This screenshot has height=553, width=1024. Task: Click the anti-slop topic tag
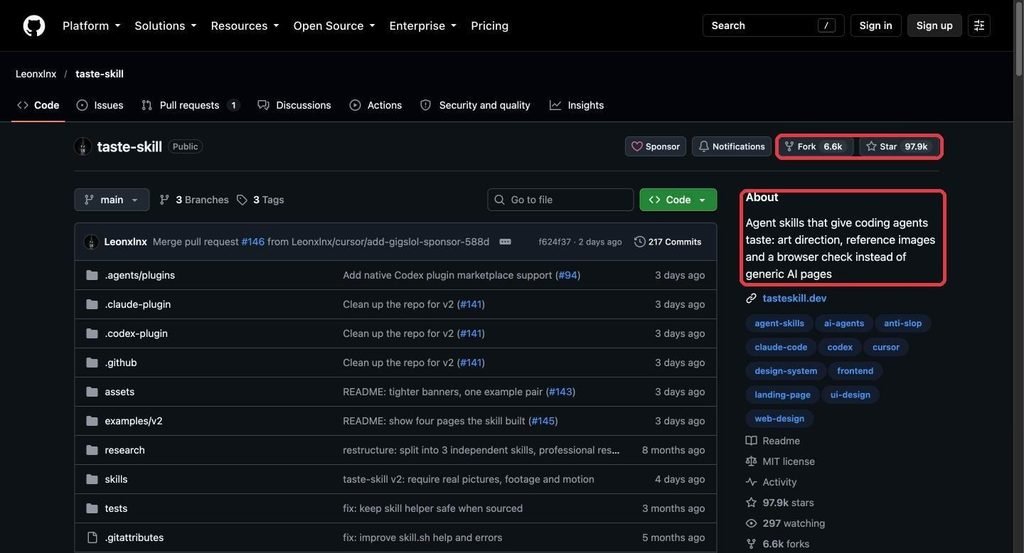point(903,323)
